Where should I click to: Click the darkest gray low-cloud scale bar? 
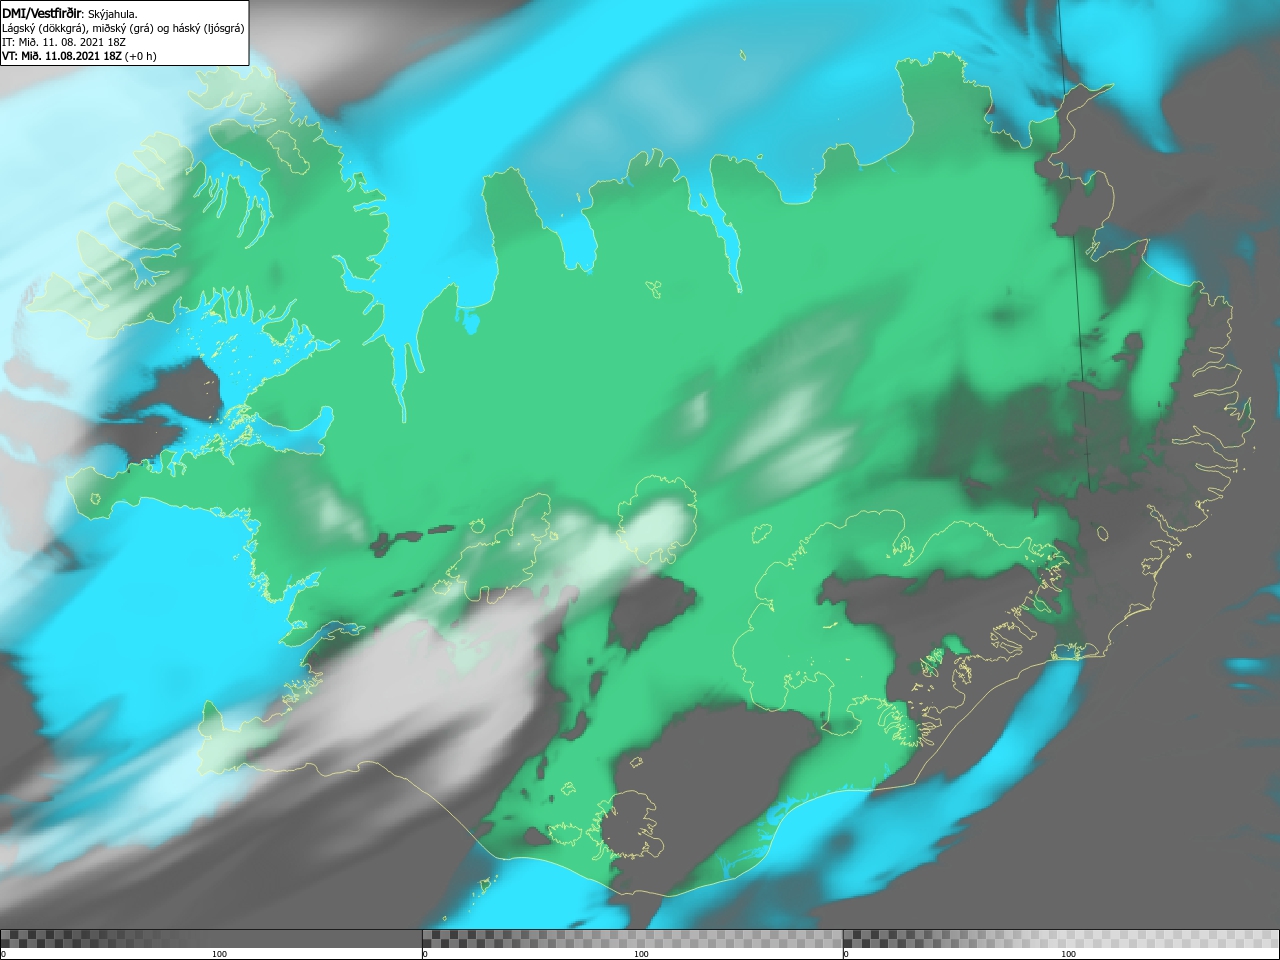click(211, 939)
